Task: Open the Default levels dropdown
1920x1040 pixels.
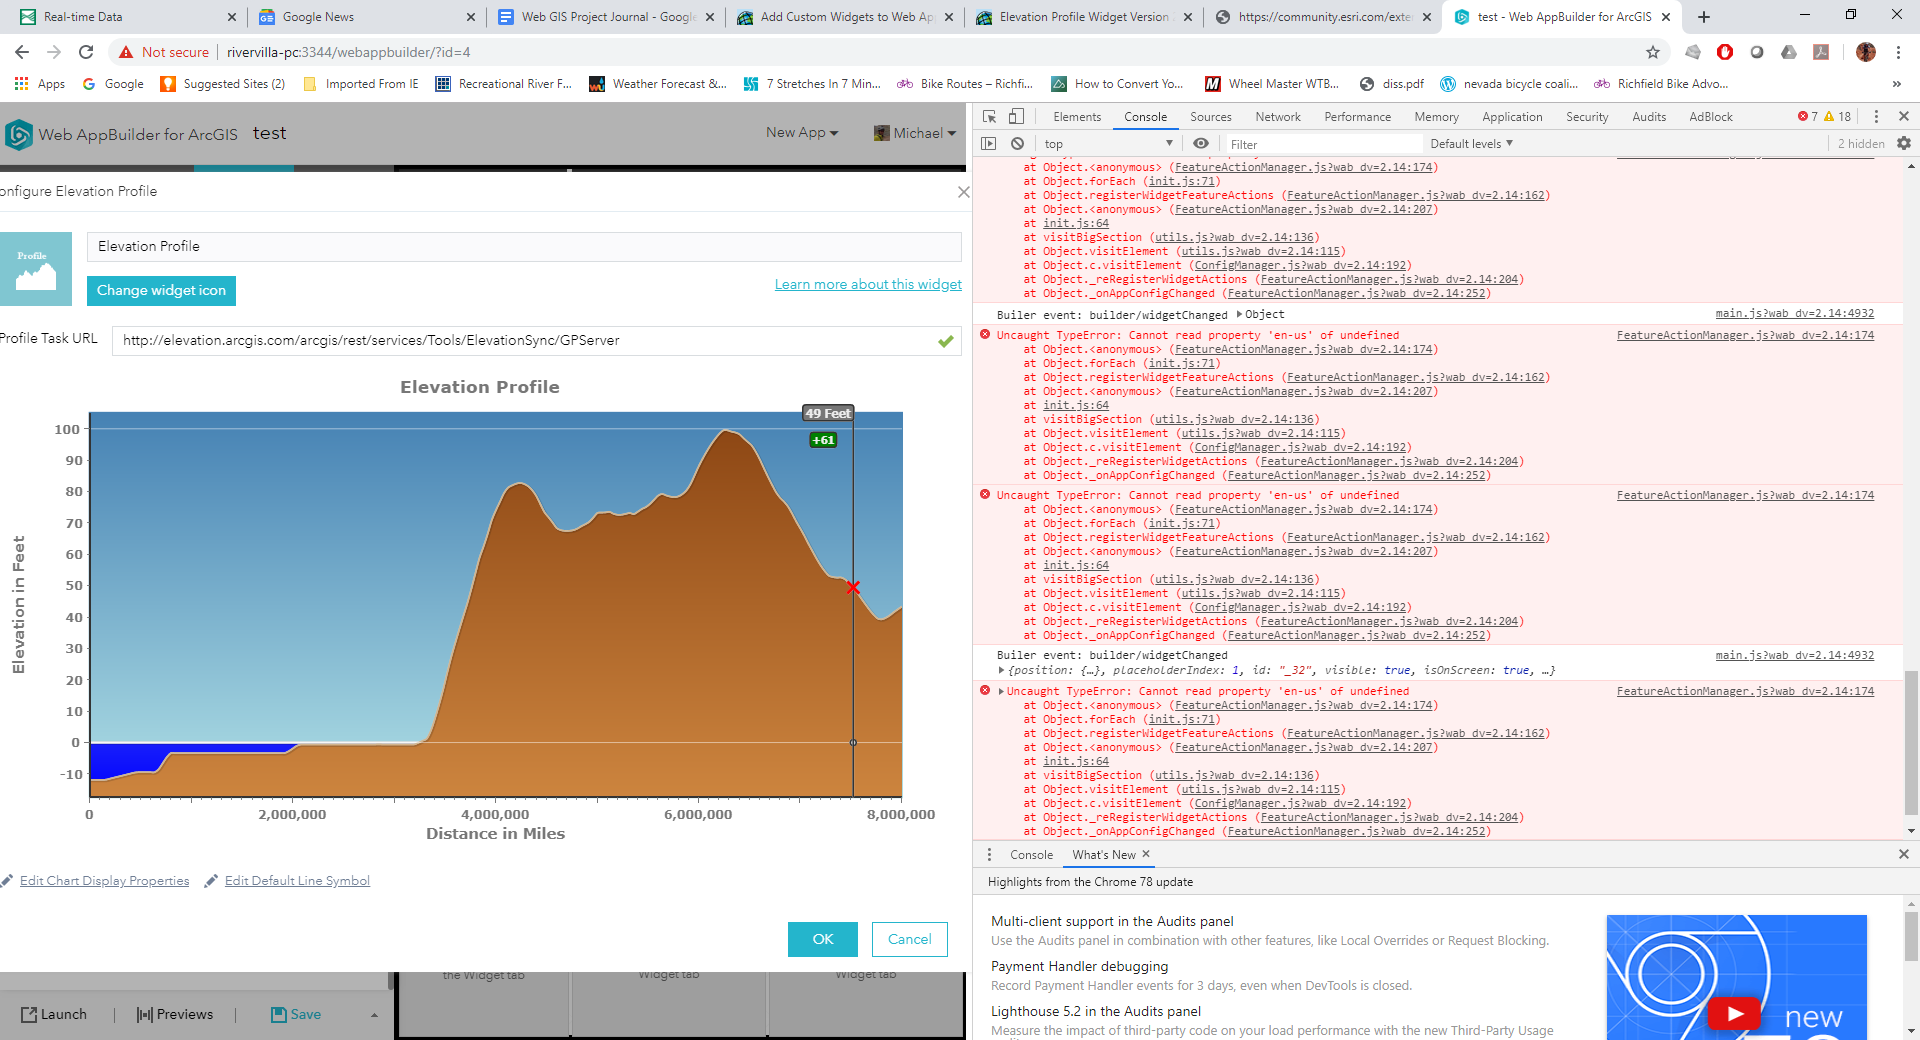Action: tap(1470, 143)
